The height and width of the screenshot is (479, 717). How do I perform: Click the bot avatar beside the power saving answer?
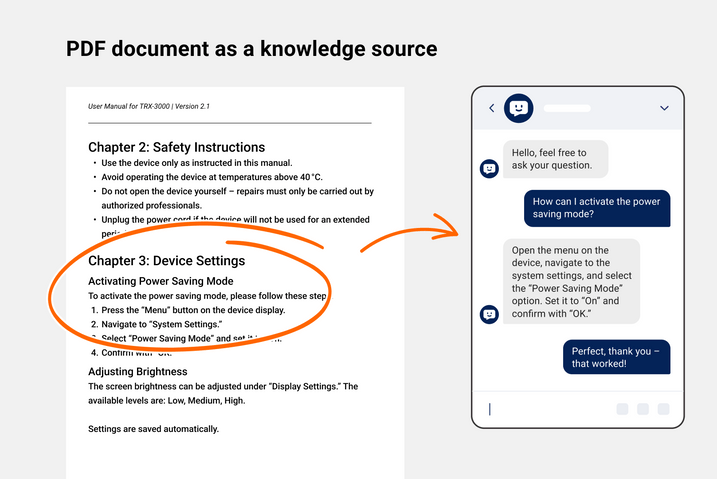(x=489, y=314)
